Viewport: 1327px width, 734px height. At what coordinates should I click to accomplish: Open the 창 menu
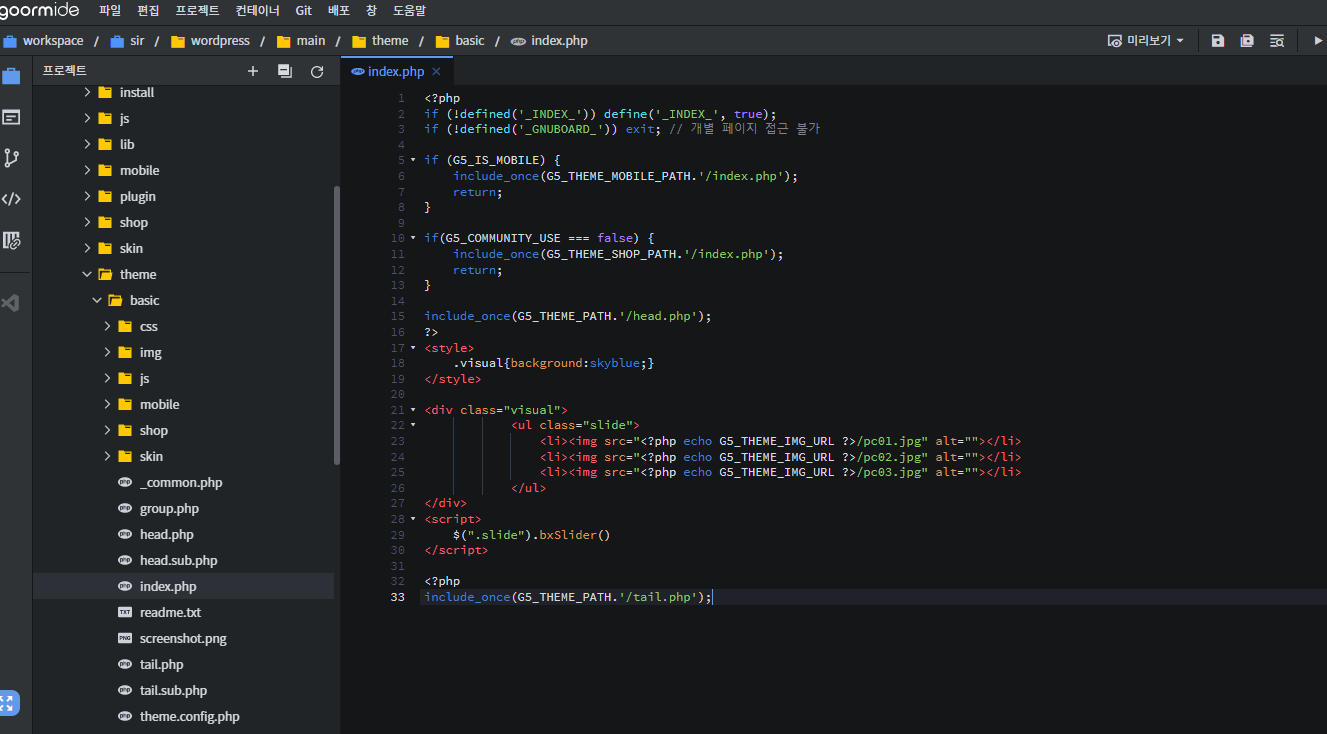coord(371,11)
